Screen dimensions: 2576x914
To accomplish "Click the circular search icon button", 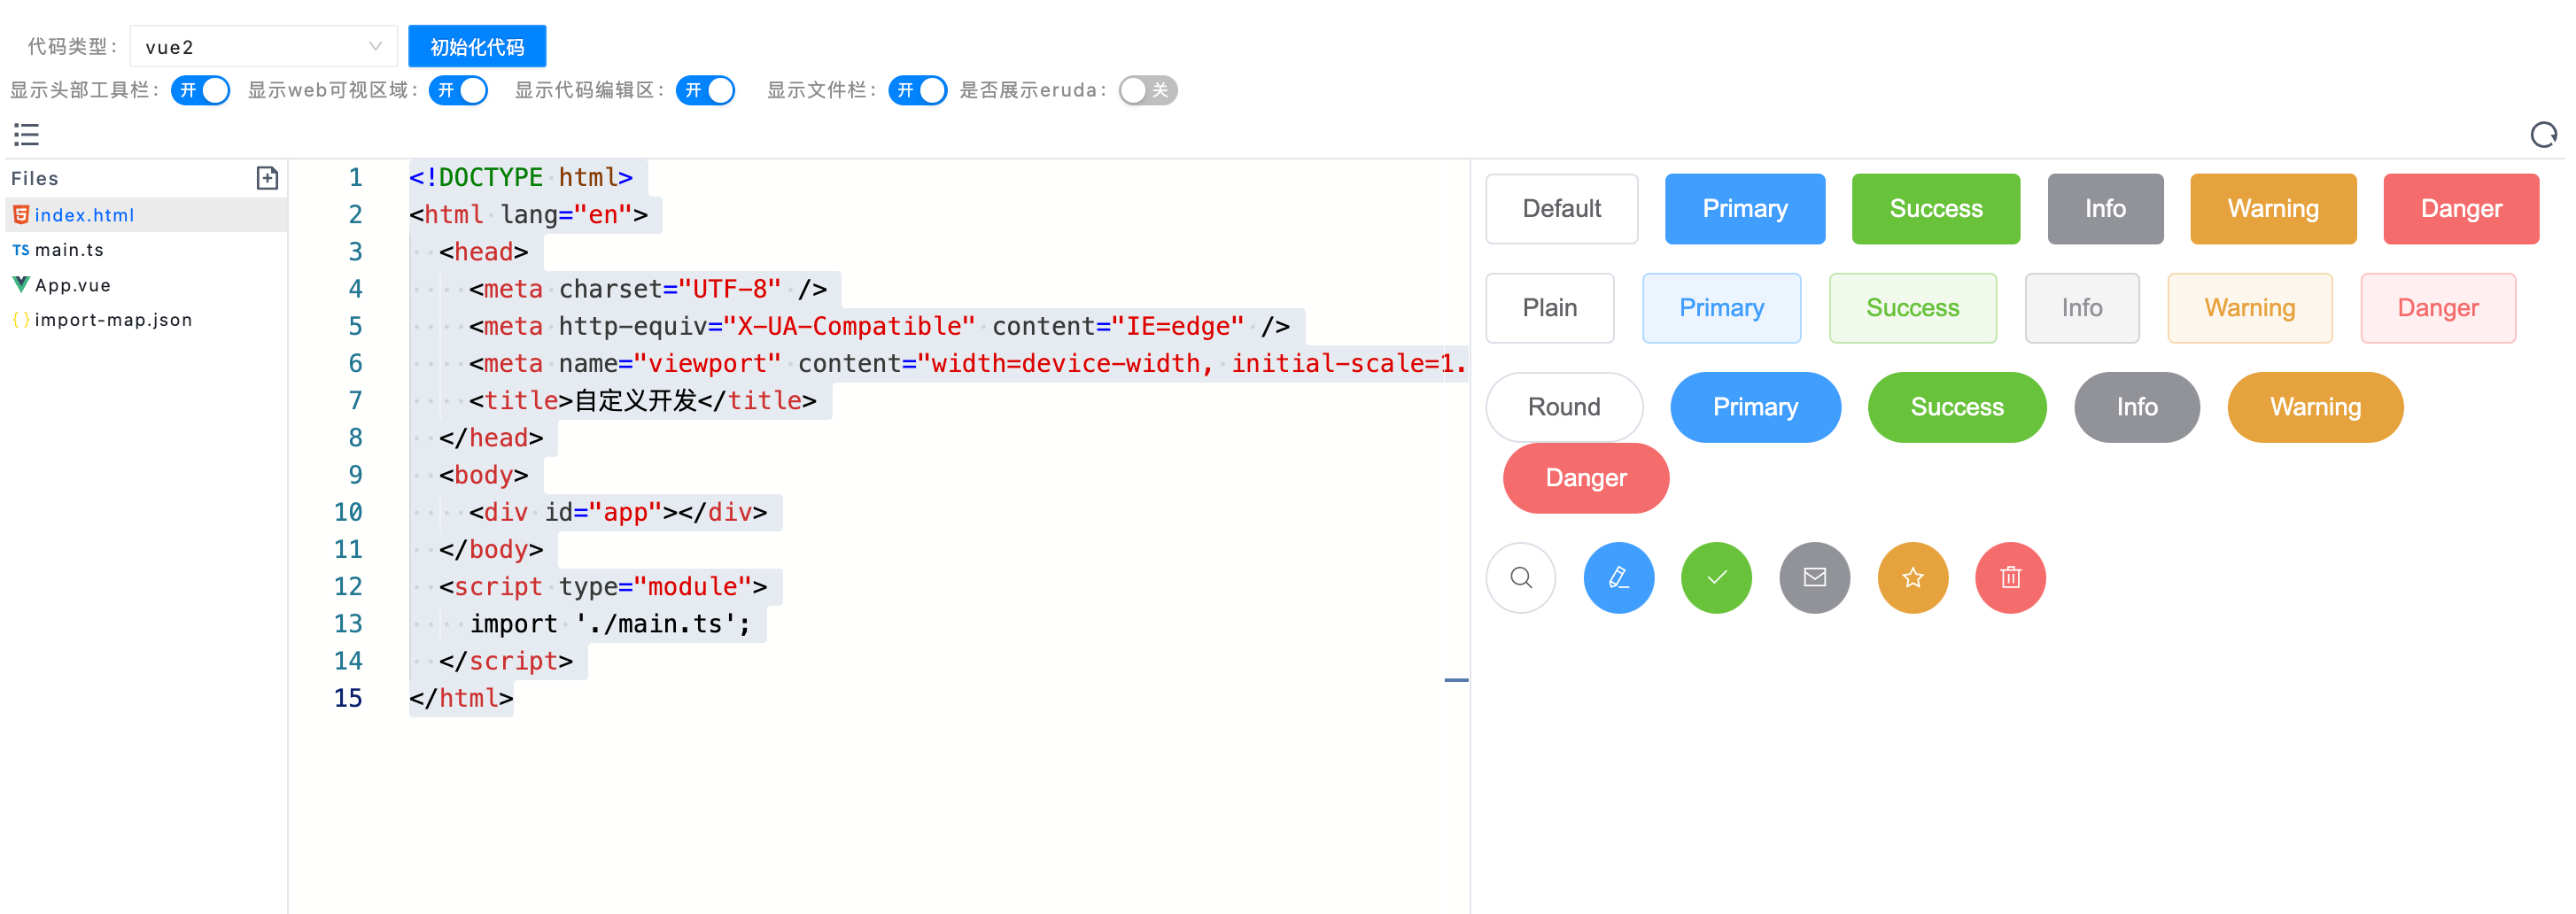I will pos(1521,578).
